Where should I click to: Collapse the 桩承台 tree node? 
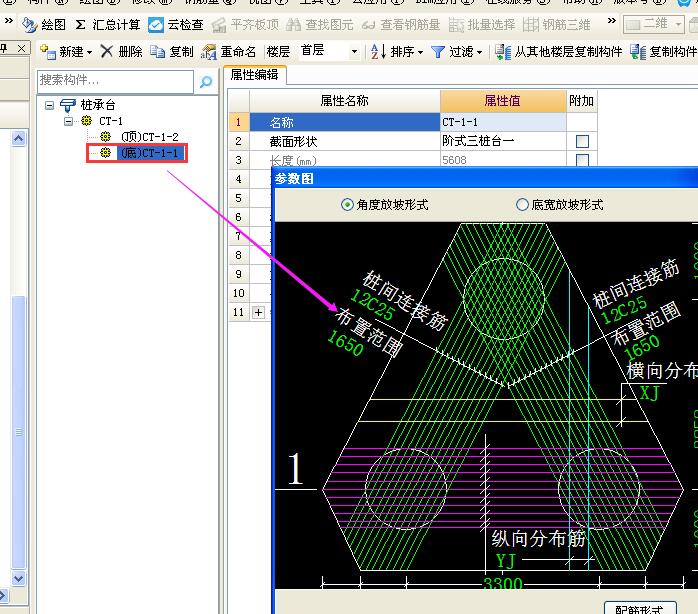49,106
